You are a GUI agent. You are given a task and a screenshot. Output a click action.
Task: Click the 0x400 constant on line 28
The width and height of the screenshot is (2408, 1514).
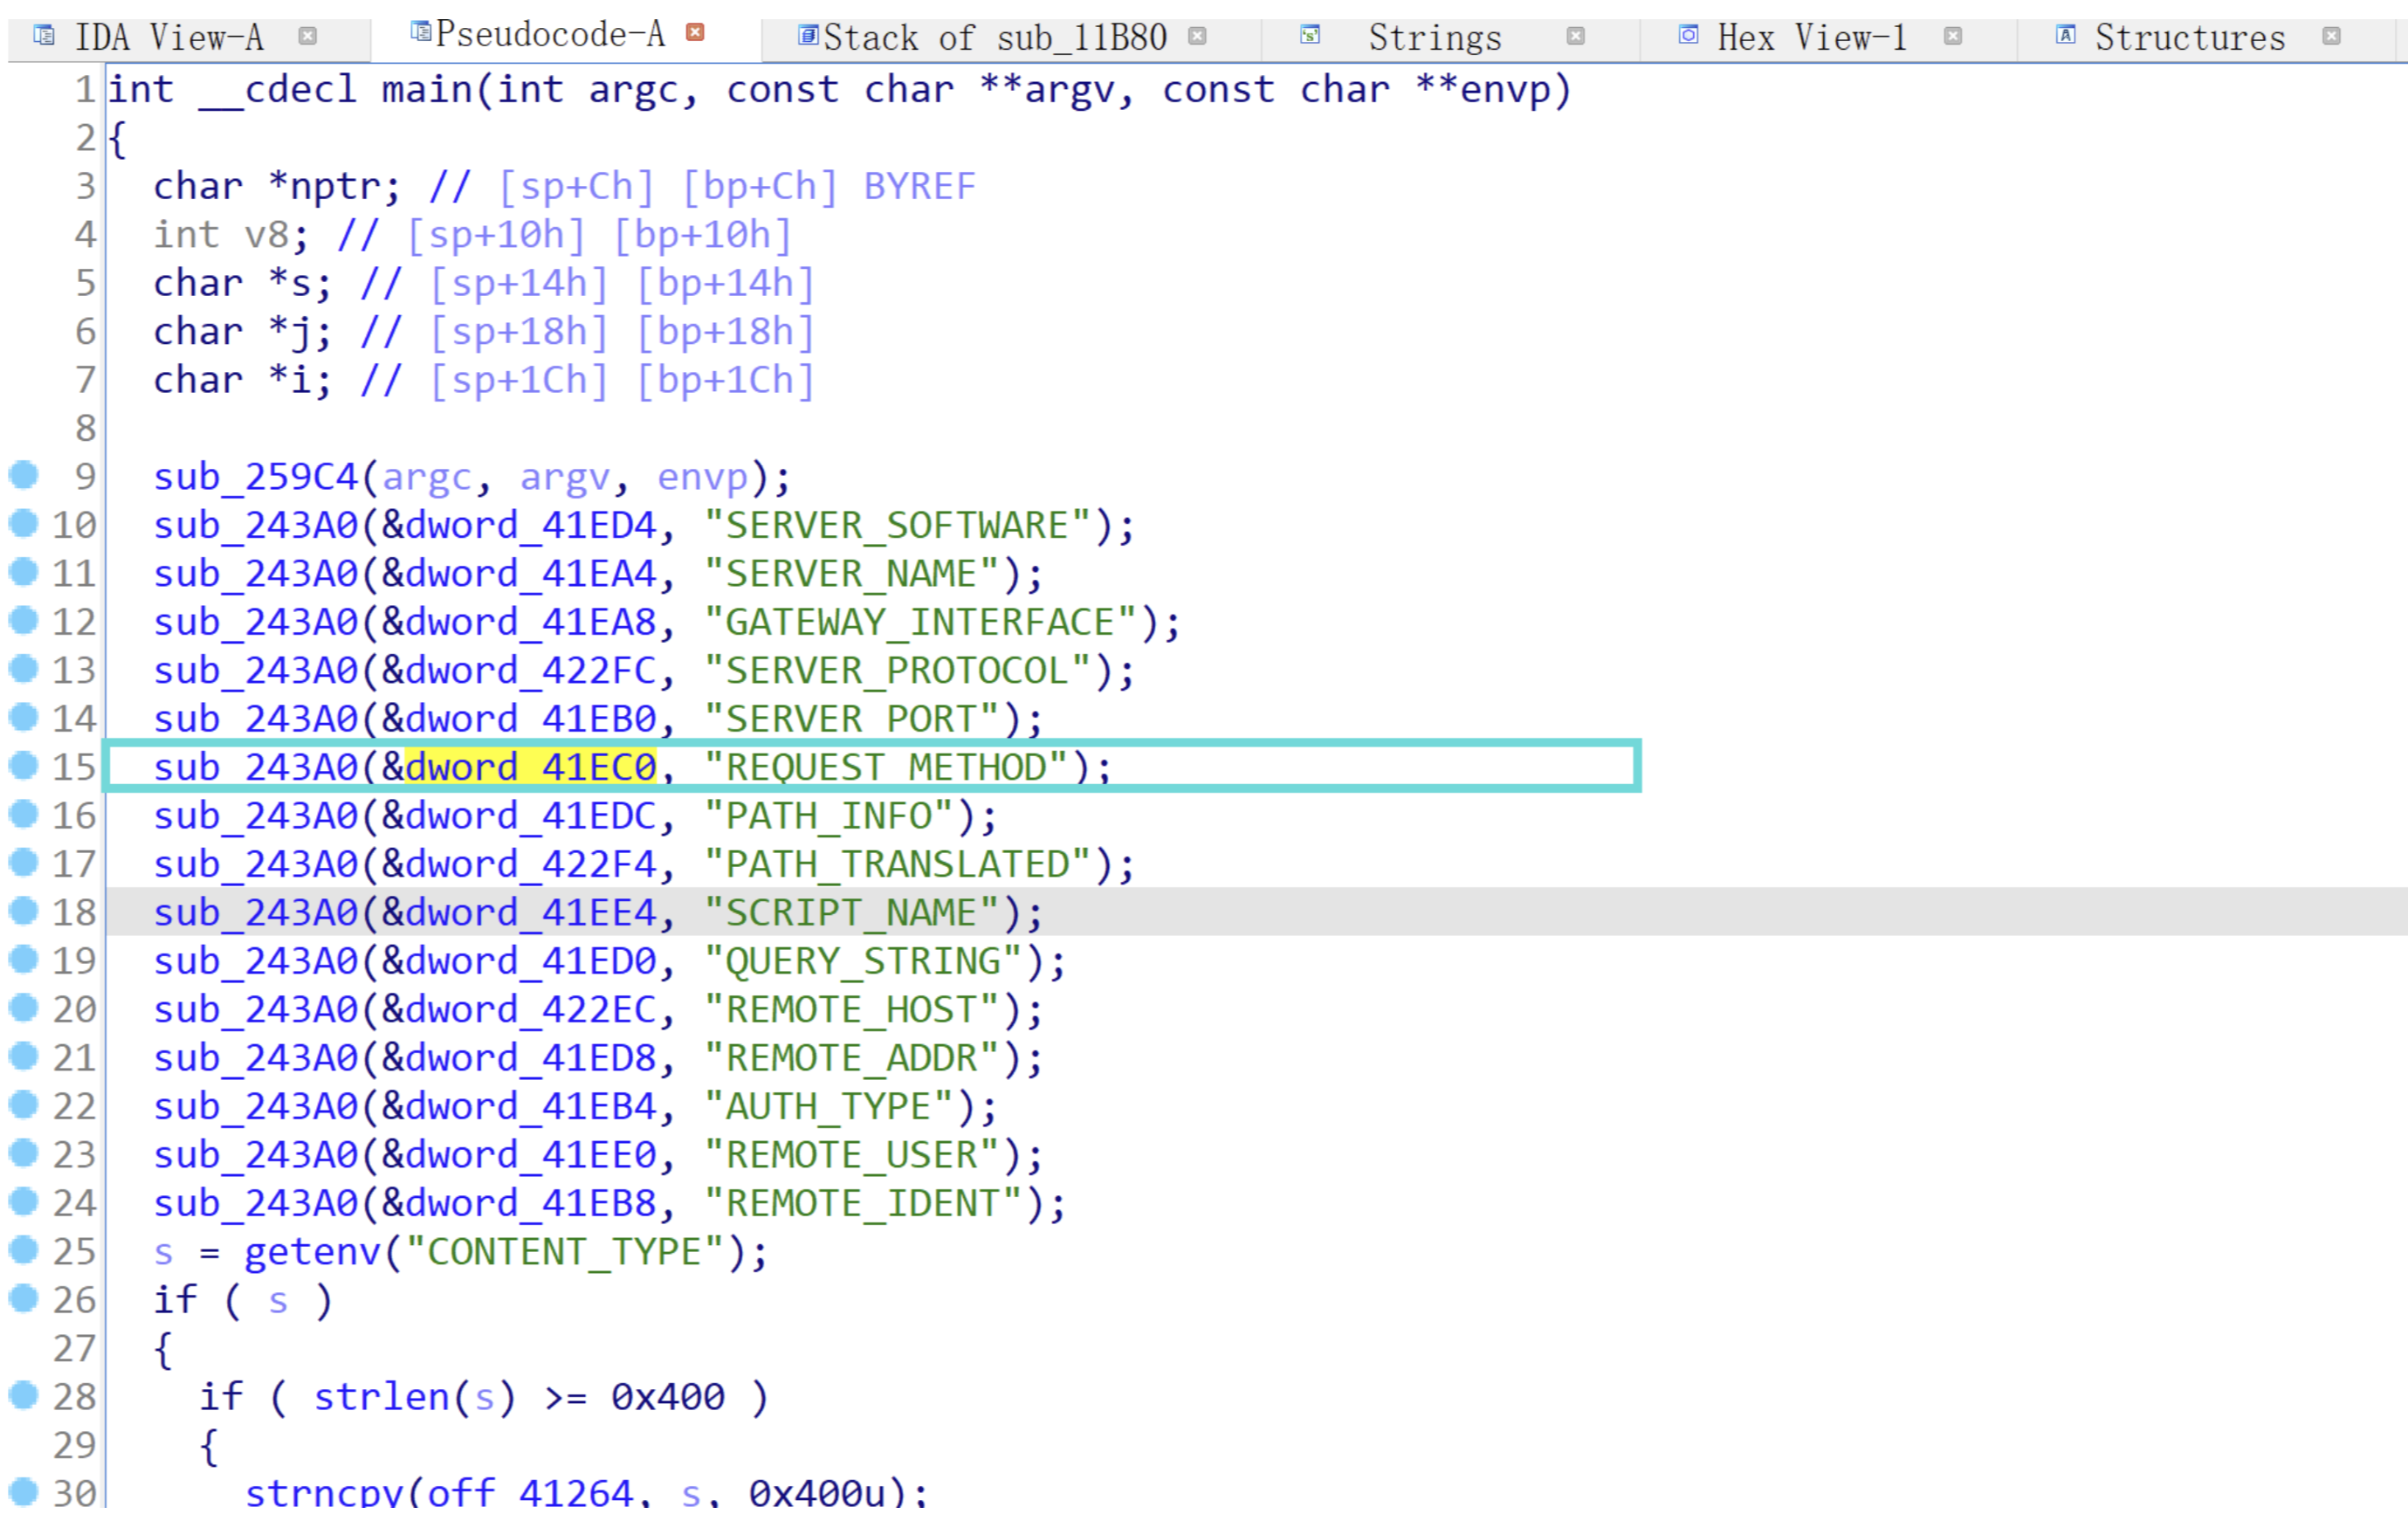(x=668, y=1397)
